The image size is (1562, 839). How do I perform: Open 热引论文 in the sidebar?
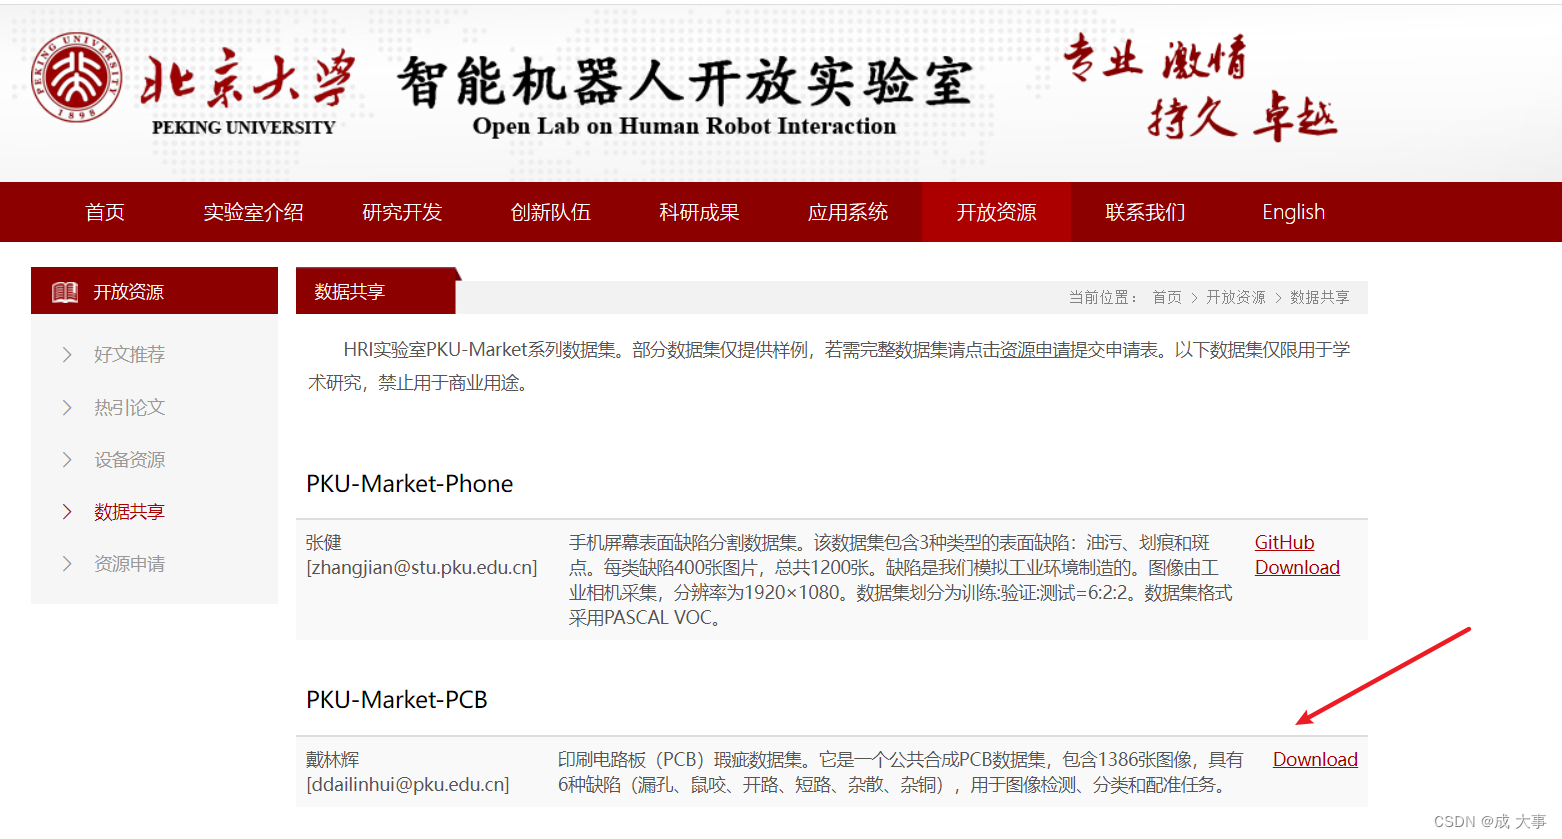(129, 407)
